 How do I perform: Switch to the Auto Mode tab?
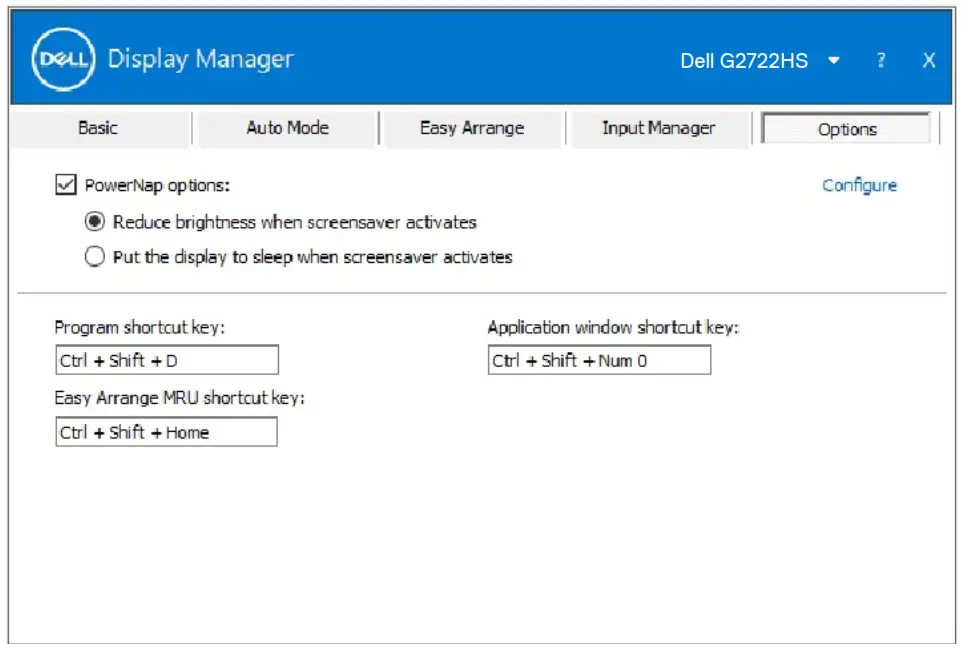(x=285, y=128)
